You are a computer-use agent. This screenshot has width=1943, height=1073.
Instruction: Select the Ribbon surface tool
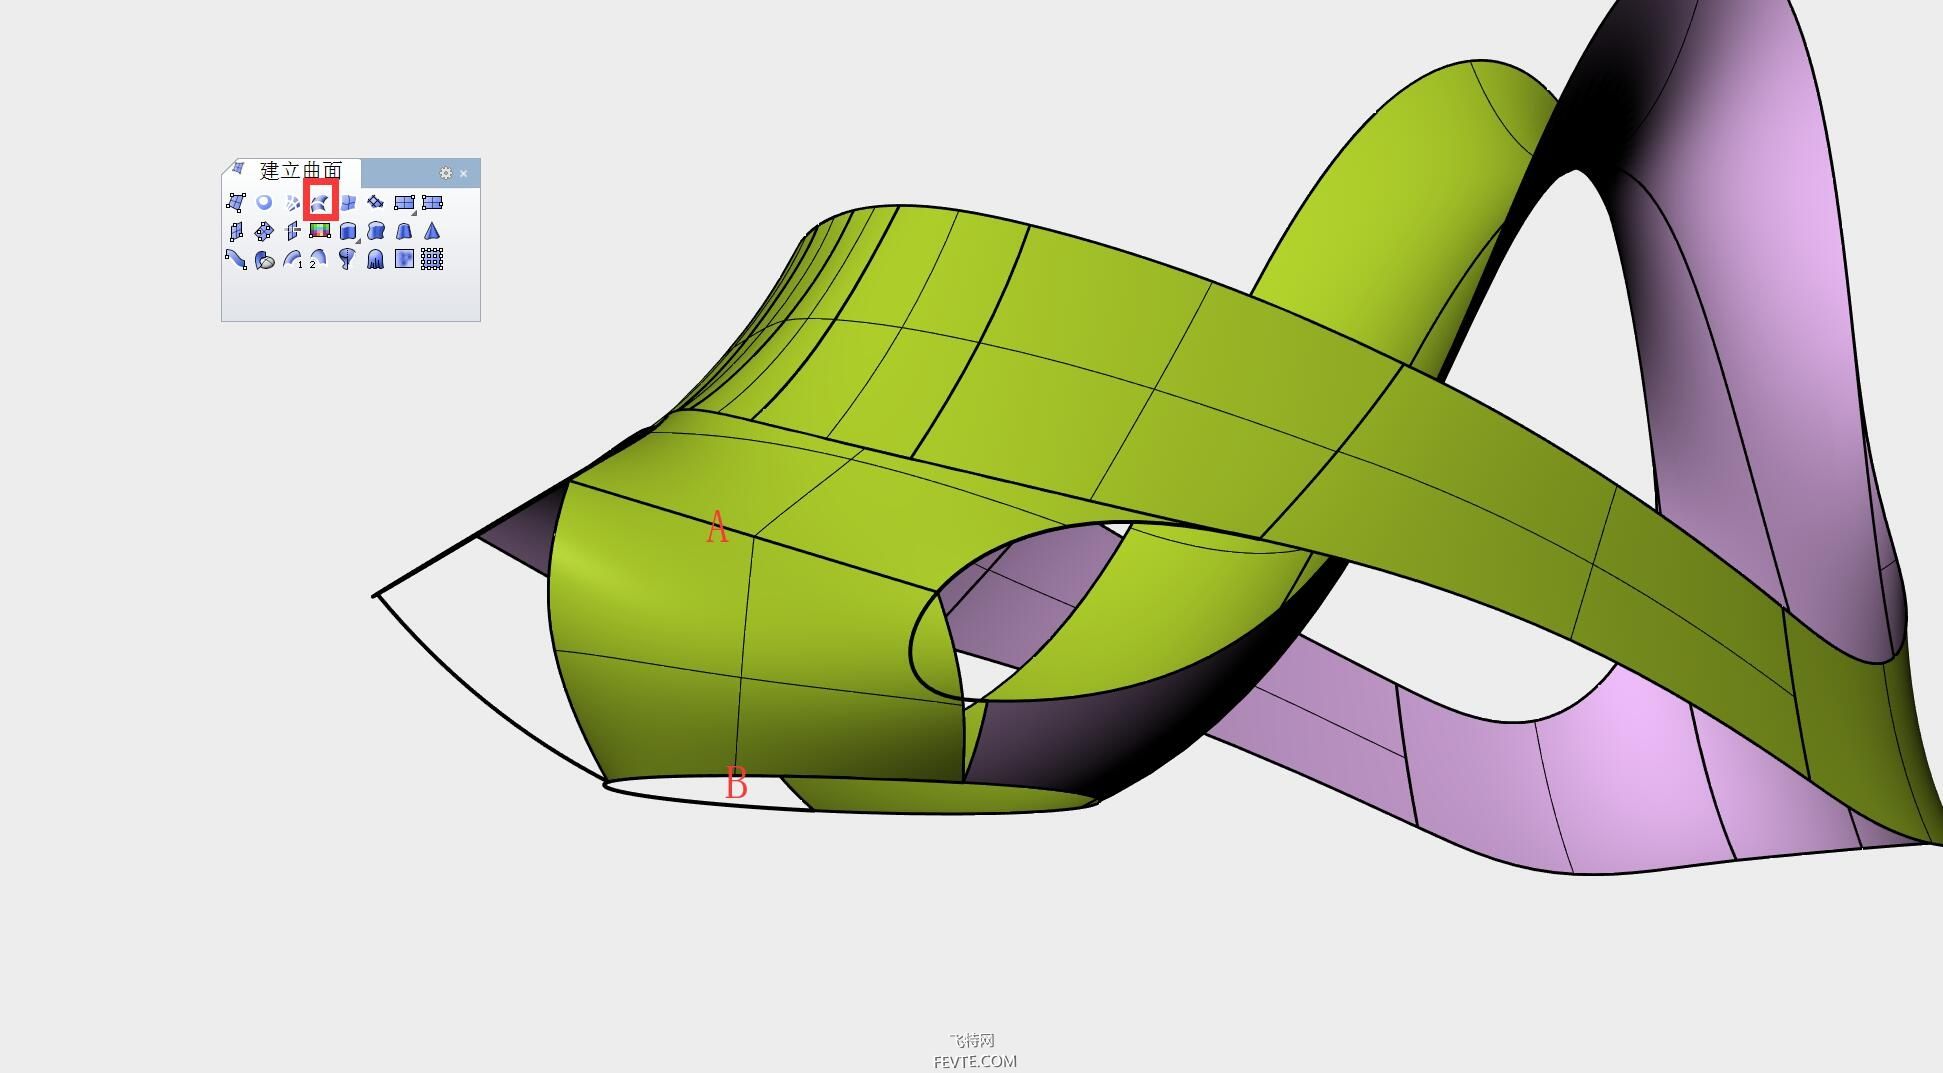tap(236, 259)
